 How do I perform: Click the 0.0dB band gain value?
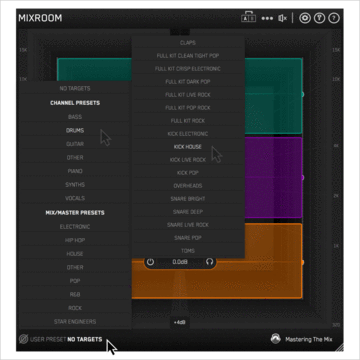pos(180,262)
